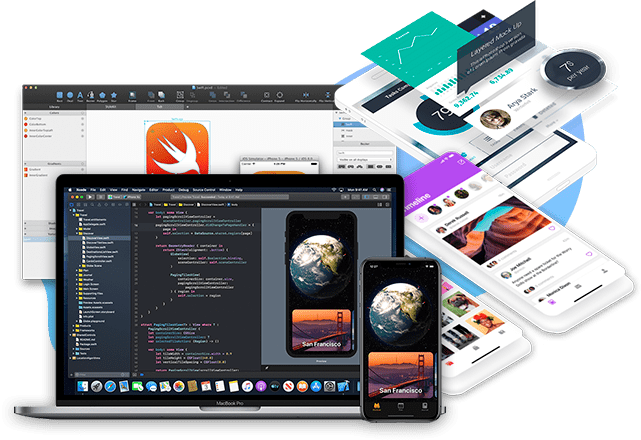The width and height of the screenshot is (641, 440).
Task: Select the Project navigator icon in Xcode
Action: (72, 204)
